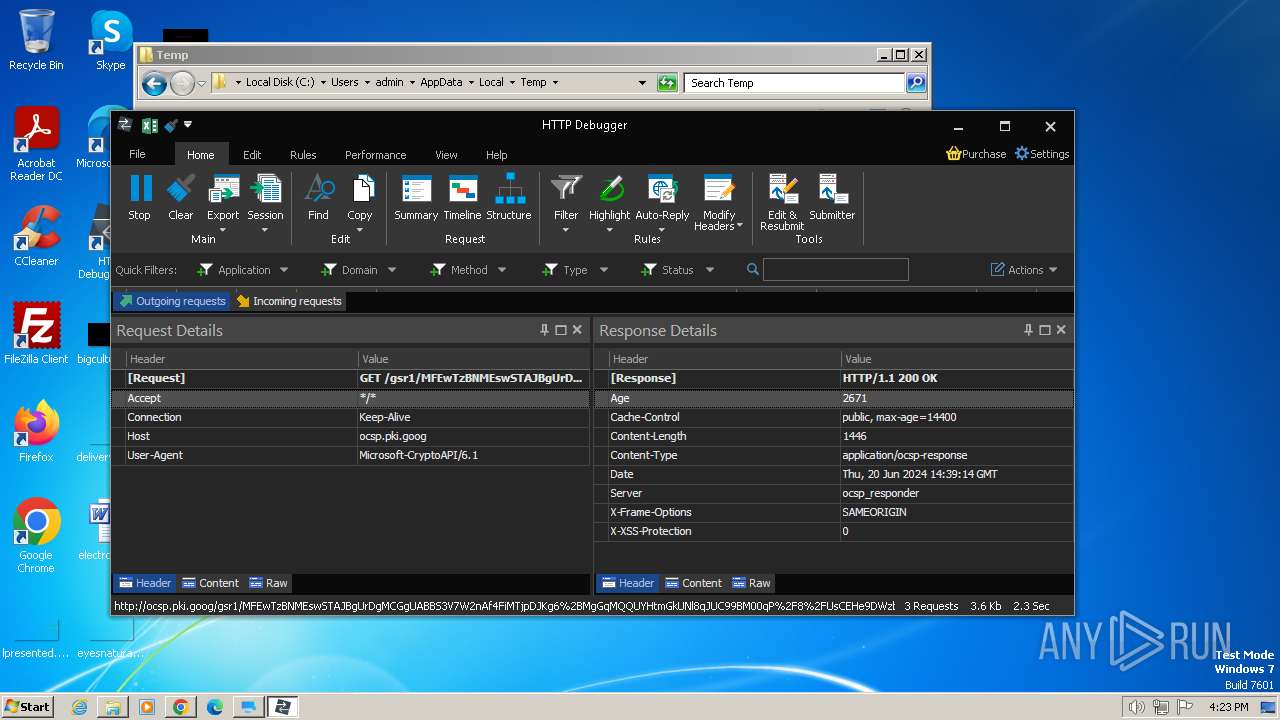1280x720 pixels.
Task: Pin the Request Details panel
Action: pyautogui.click(x=545, y=330)
